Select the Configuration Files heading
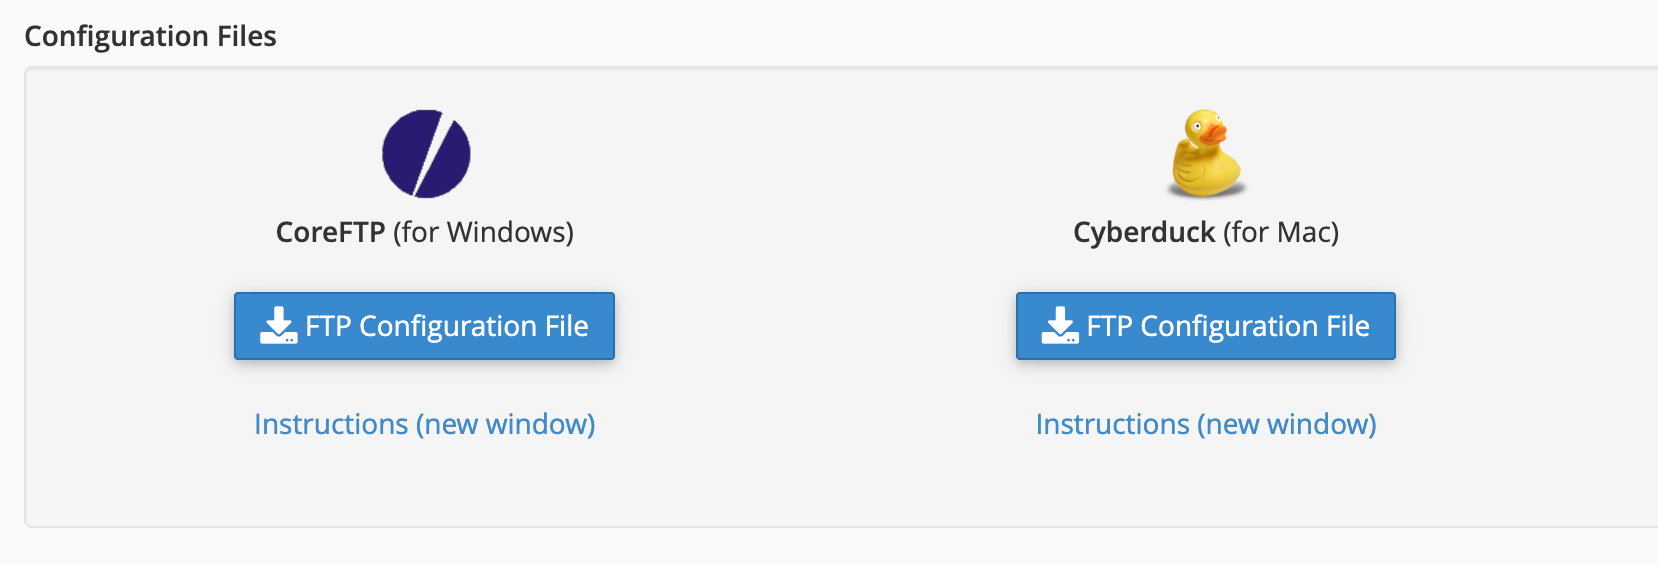This screenshot has width=1658, height=564. [150, 36]
